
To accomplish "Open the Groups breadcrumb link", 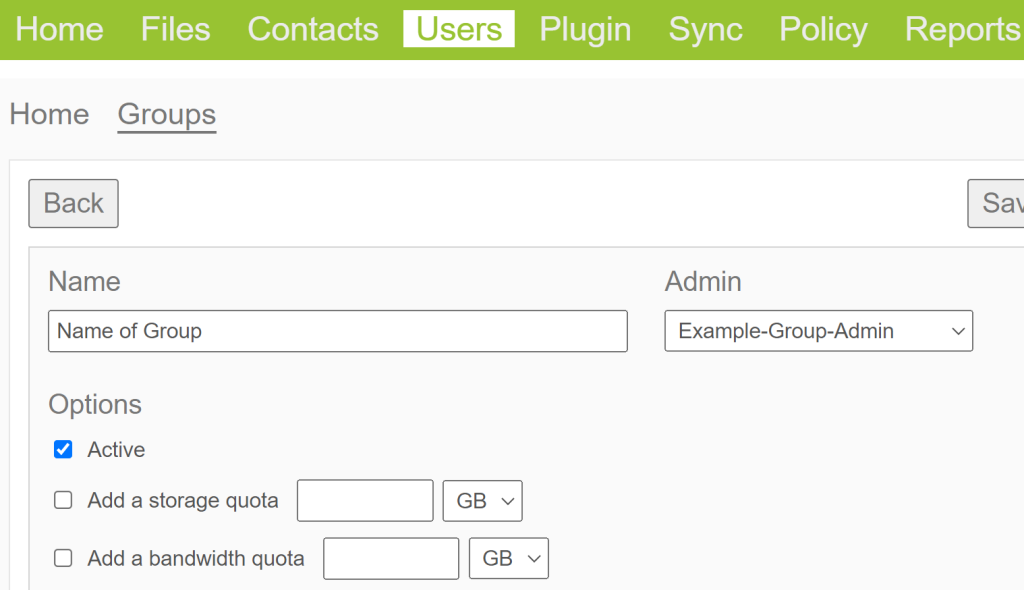I will (x=166, y=115).
